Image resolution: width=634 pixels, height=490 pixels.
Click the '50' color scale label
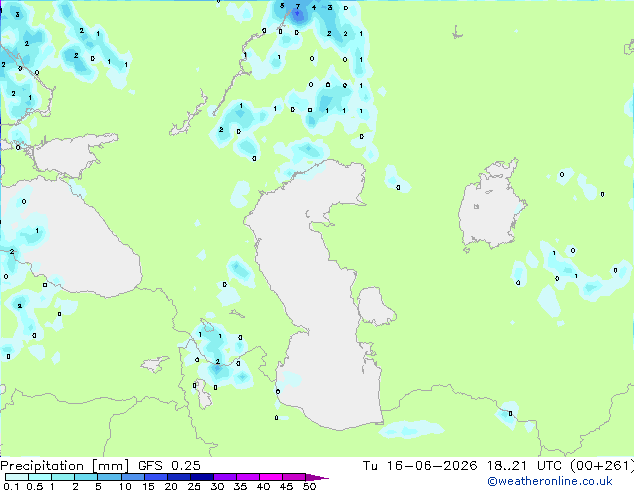(x=309, y=486)
